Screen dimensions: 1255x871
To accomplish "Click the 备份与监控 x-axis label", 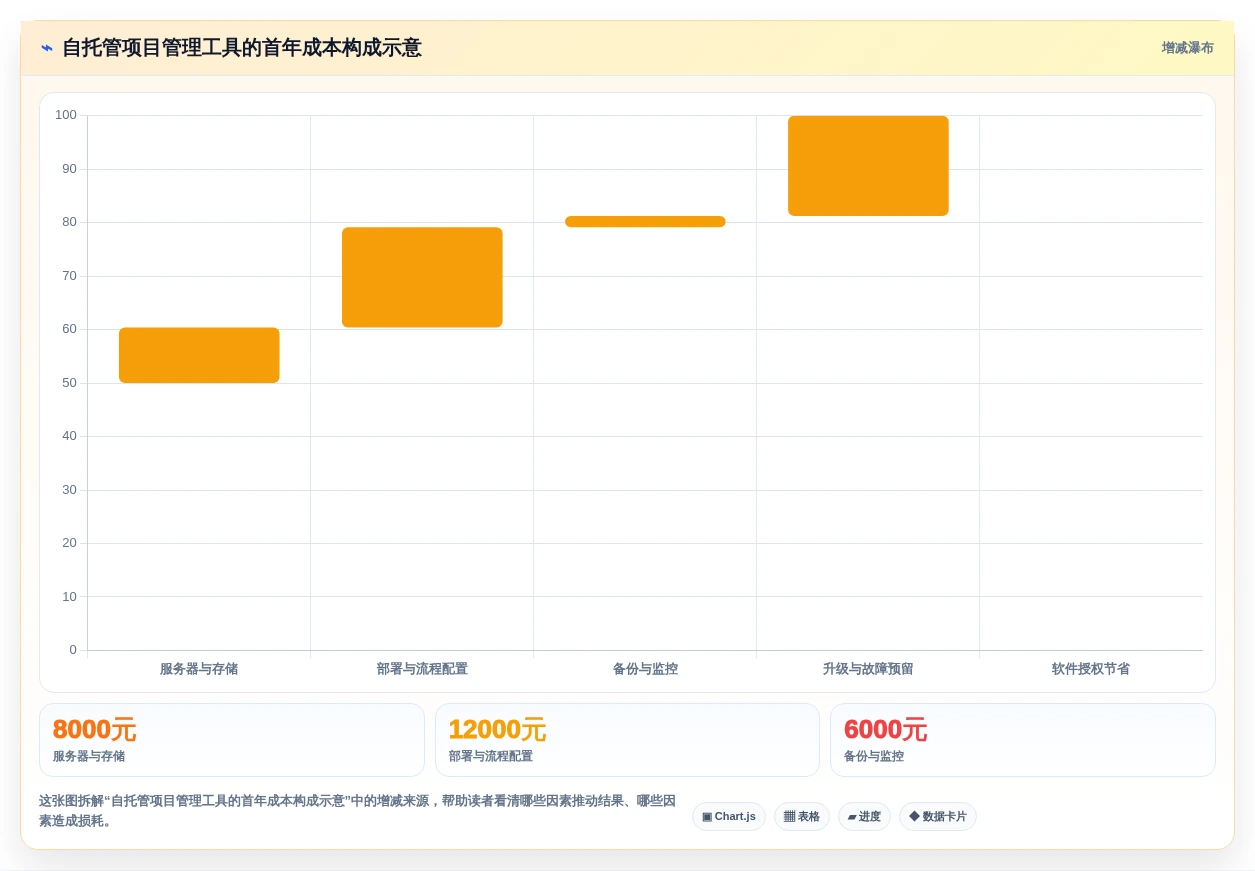I will point(645,669).
